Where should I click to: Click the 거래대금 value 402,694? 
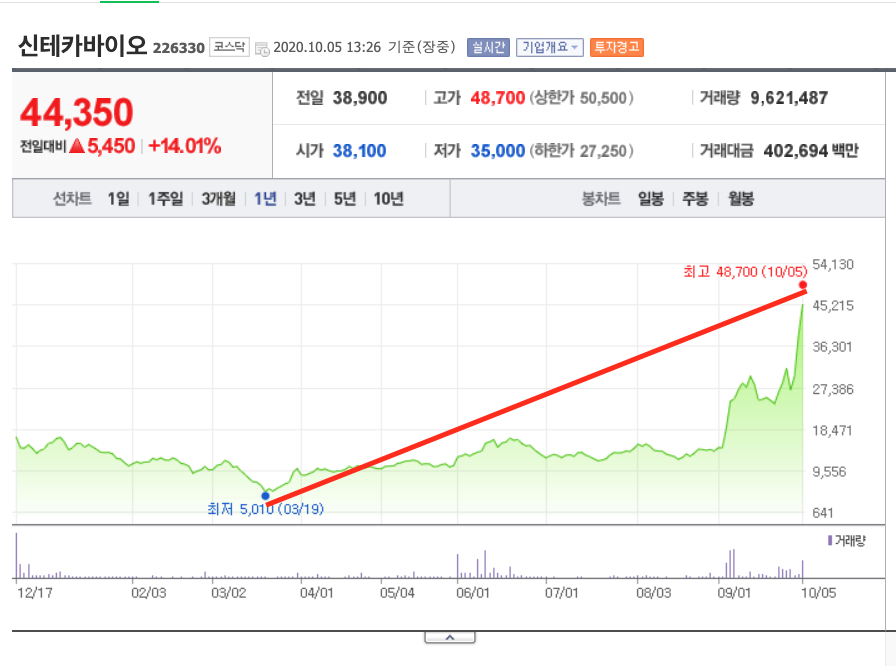795,151
